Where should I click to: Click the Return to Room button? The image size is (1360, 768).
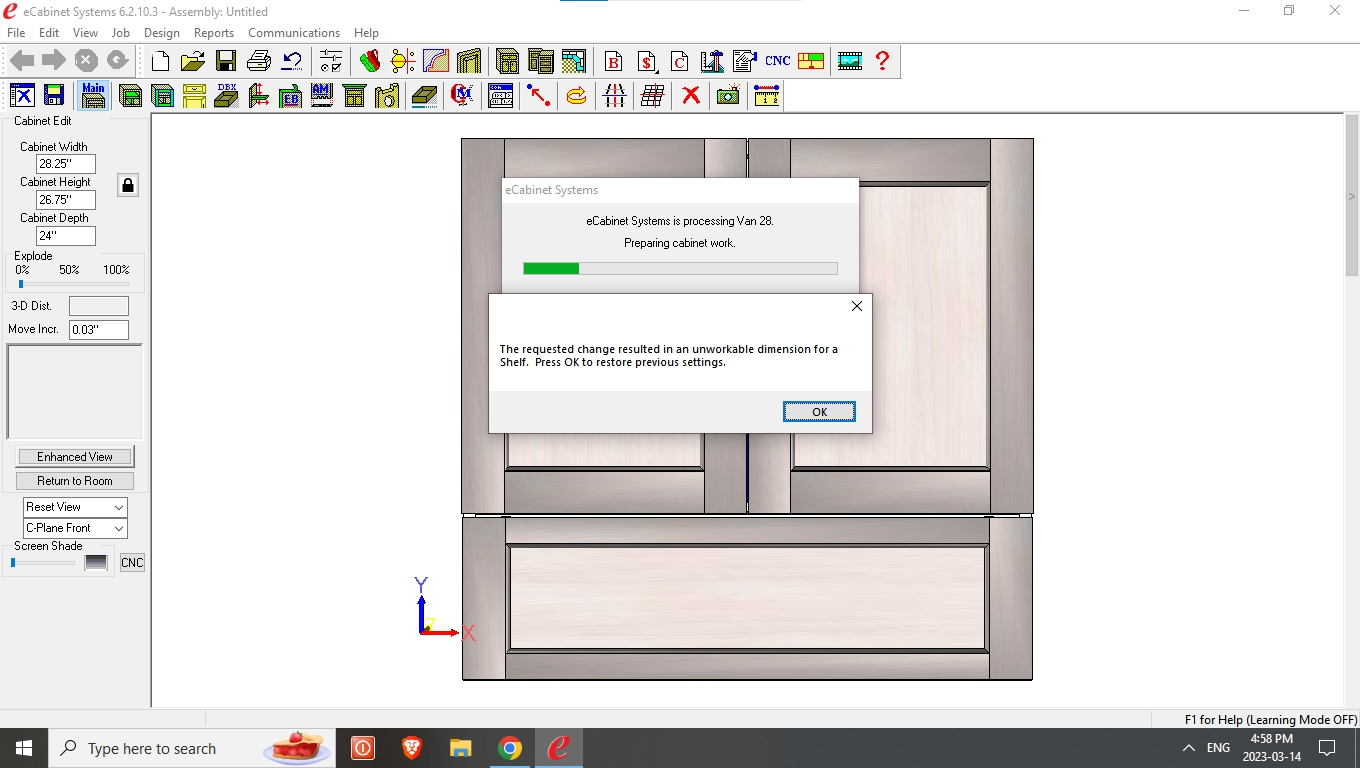[x=75, y=481]
